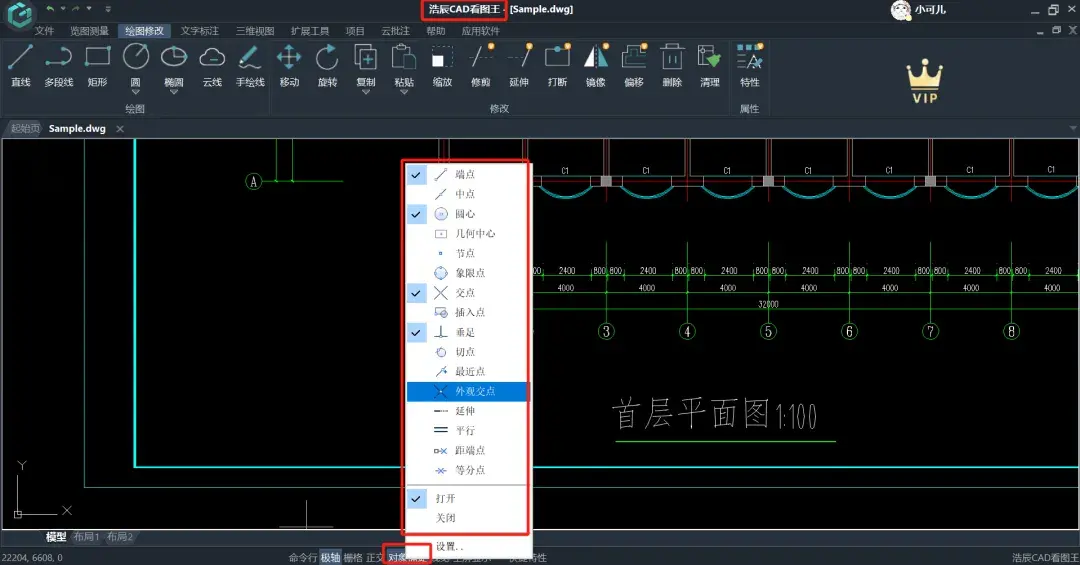Enable 最近点 nearest snap

pos(468,371)
